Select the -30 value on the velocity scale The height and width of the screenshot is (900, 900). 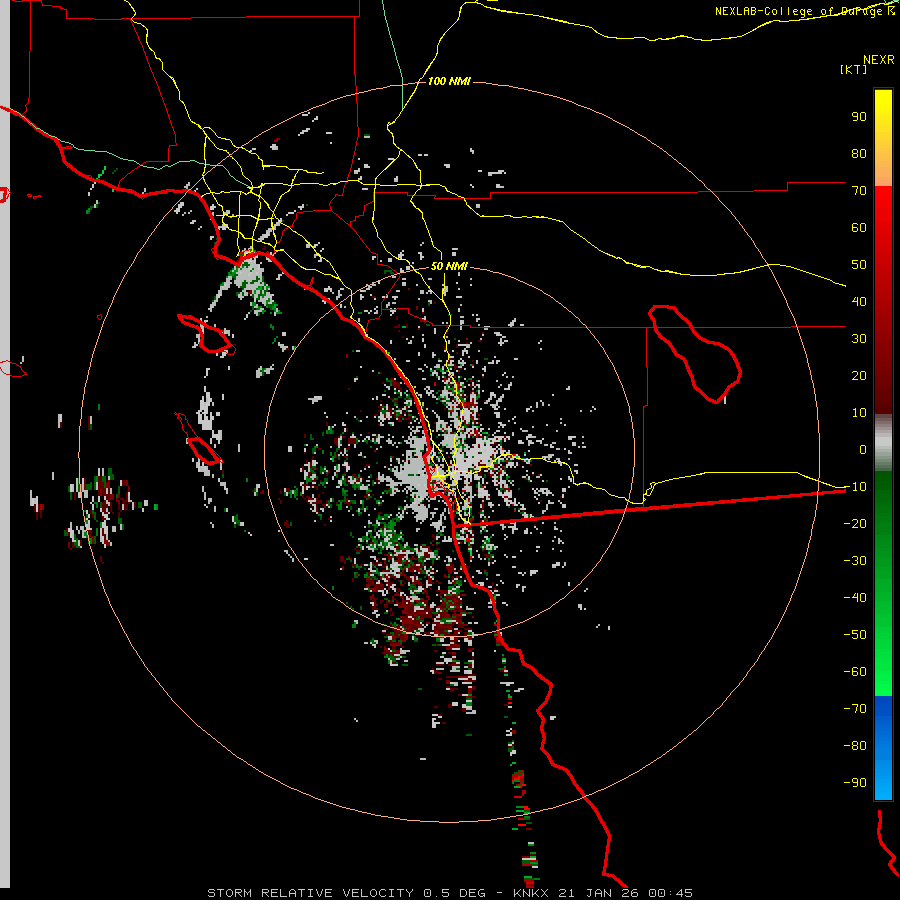pos(855,561)
